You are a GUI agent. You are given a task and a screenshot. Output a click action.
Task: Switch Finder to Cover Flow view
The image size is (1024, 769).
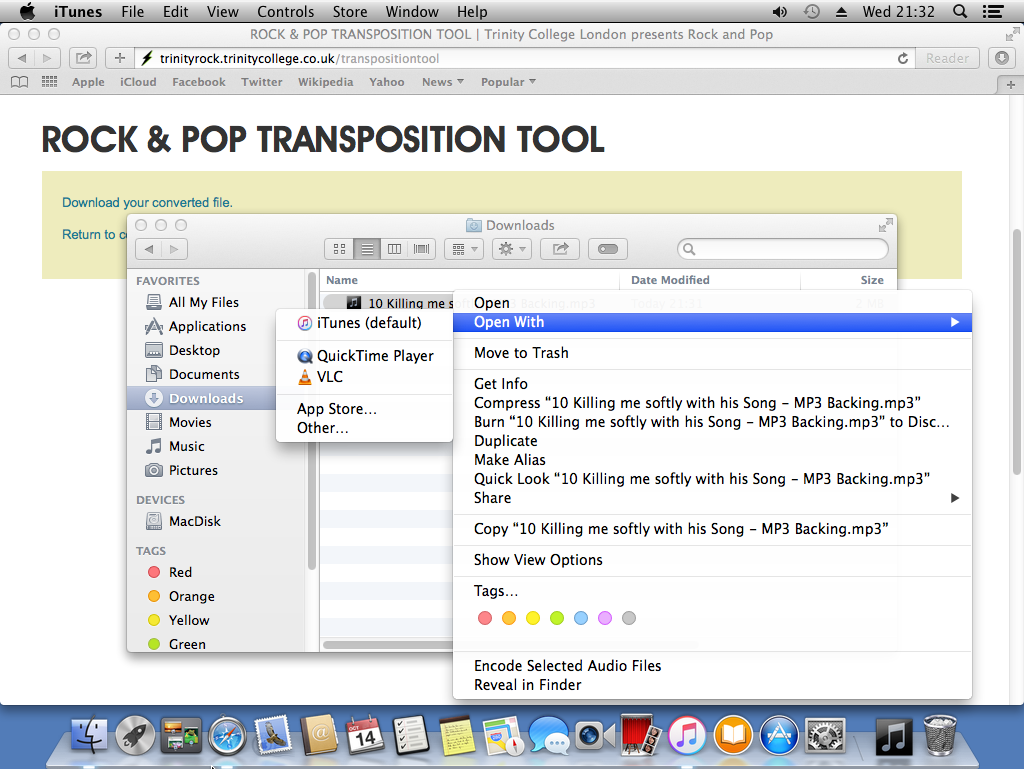422,249
